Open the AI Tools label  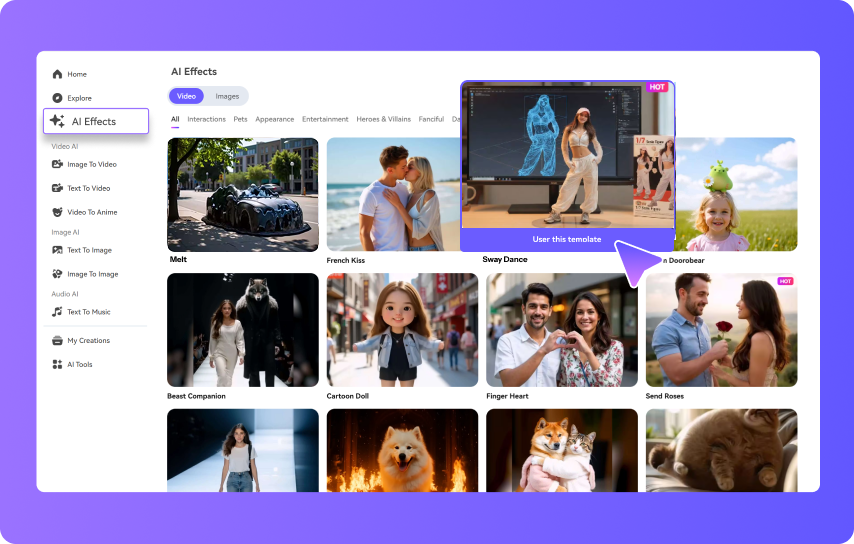point(80,364)
